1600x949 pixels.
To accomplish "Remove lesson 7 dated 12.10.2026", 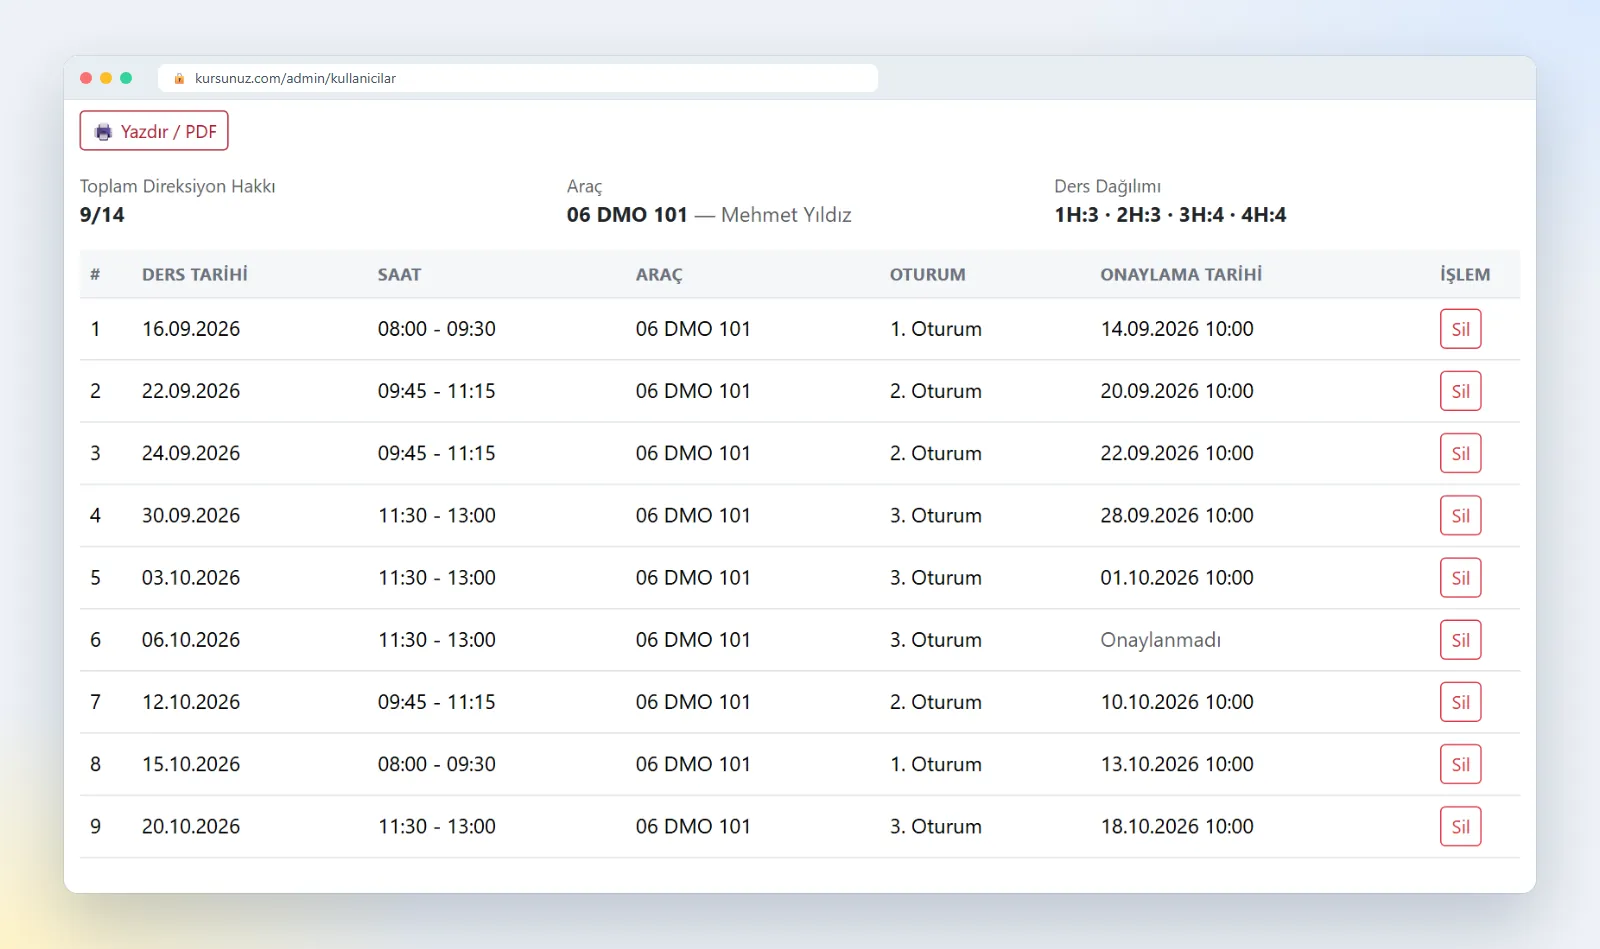I will 1460,702.
